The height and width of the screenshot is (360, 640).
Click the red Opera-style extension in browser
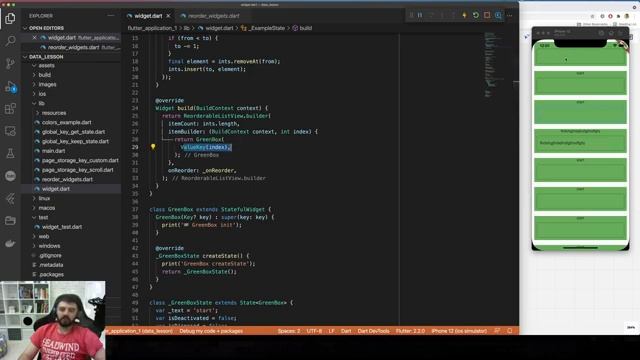(610, 16)
